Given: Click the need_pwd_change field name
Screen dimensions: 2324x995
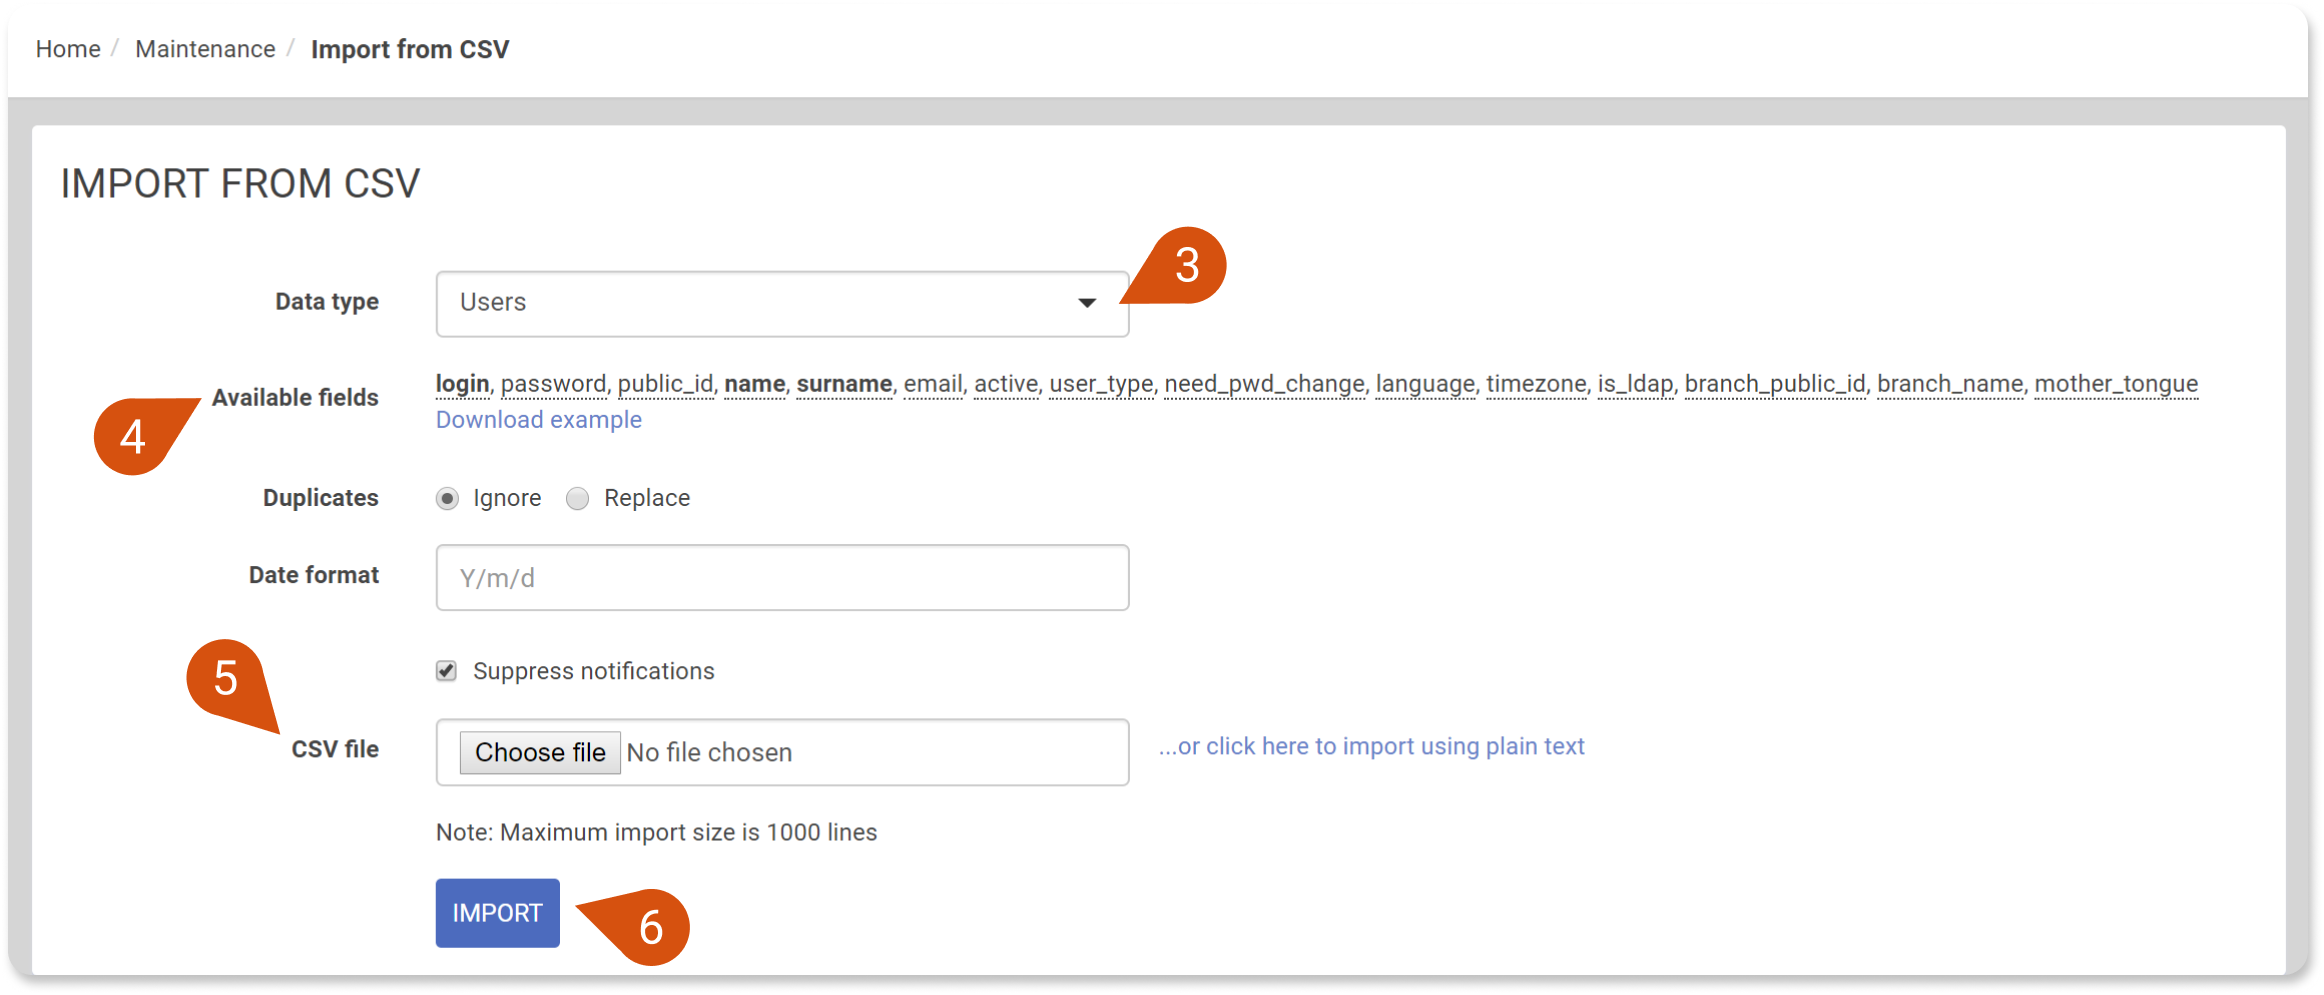Looking at the screenshot, I should [x=1264, y=384].
